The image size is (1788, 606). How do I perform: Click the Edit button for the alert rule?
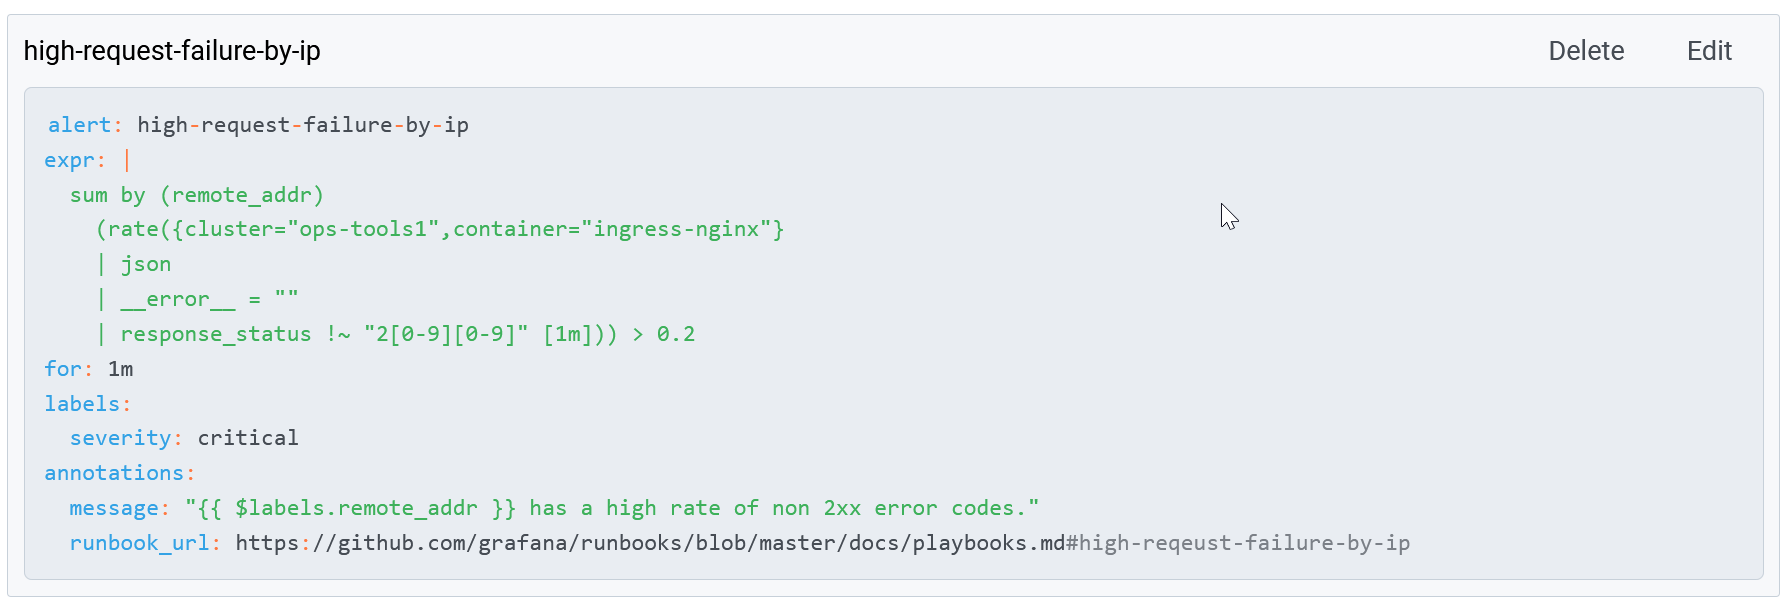click(x=1709, y=51)
